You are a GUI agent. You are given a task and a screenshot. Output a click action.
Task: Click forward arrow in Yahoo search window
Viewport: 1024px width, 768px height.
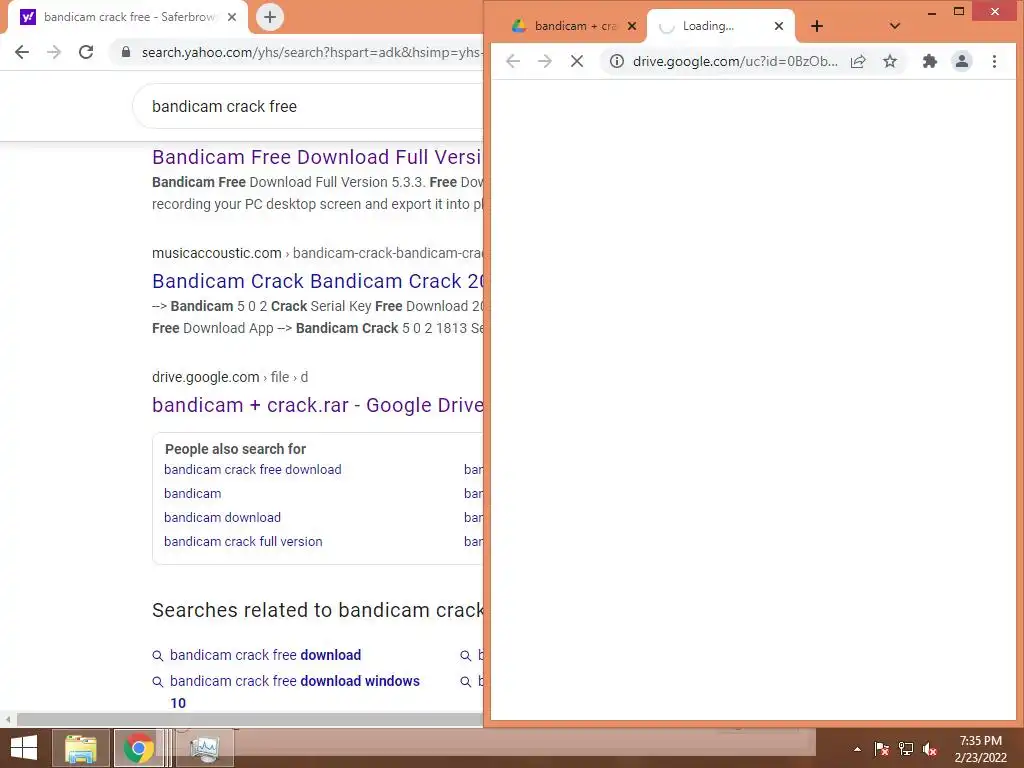click(x=54, y=52)
